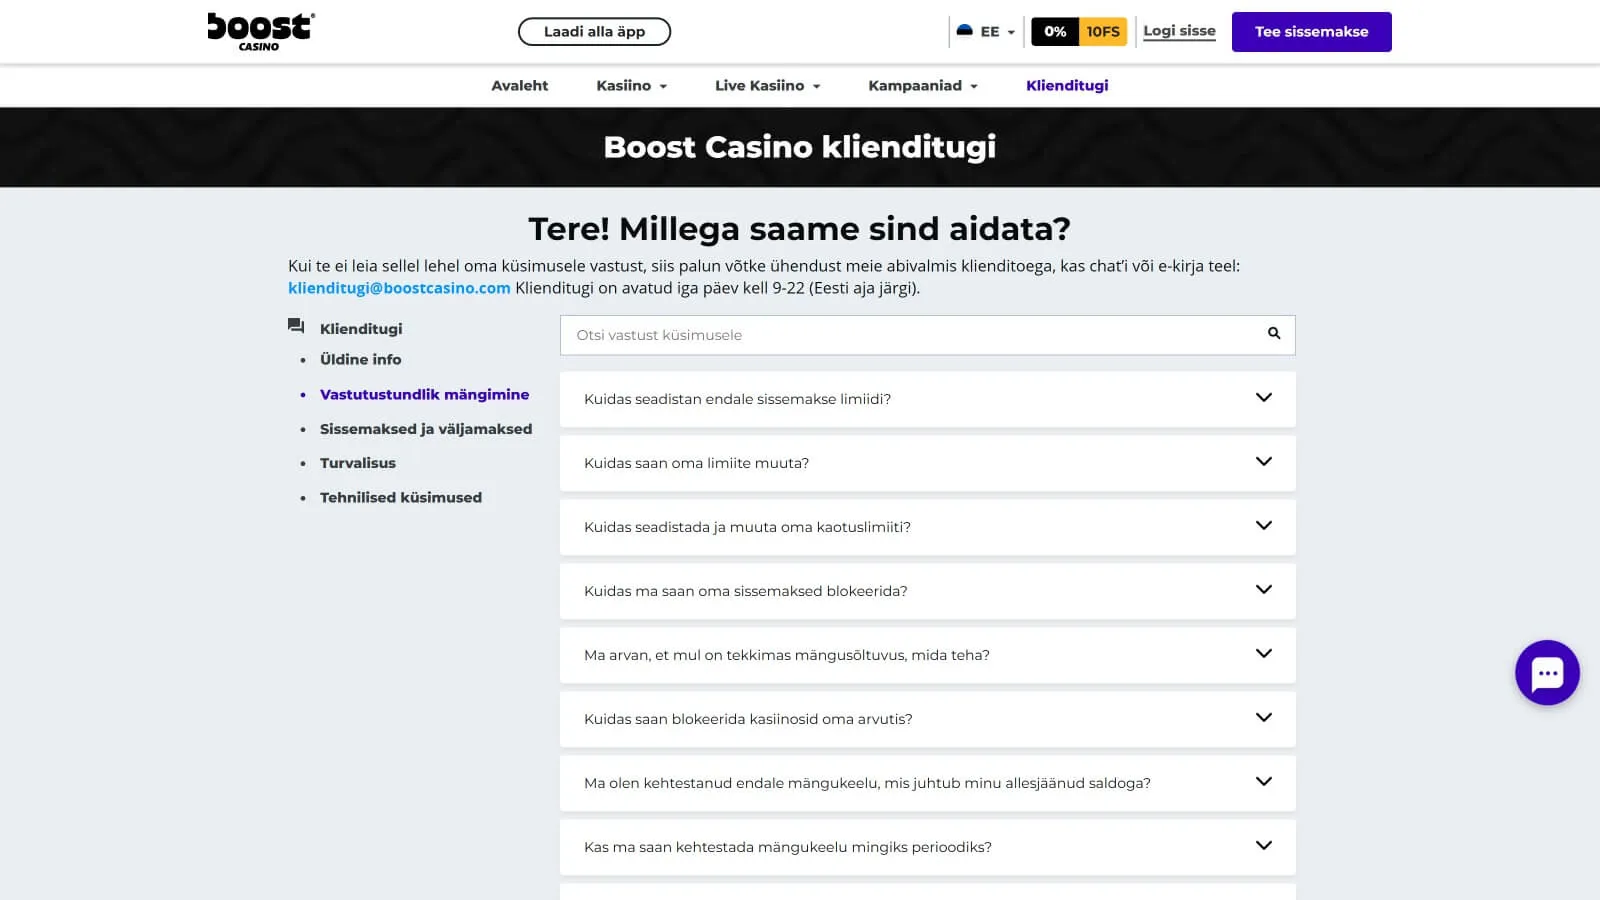Viewport: 1600px width, 900px height.
Task: Click the Klienditugi chat bubbles icon
Action: pyautogui.click(x=296, y=326)
